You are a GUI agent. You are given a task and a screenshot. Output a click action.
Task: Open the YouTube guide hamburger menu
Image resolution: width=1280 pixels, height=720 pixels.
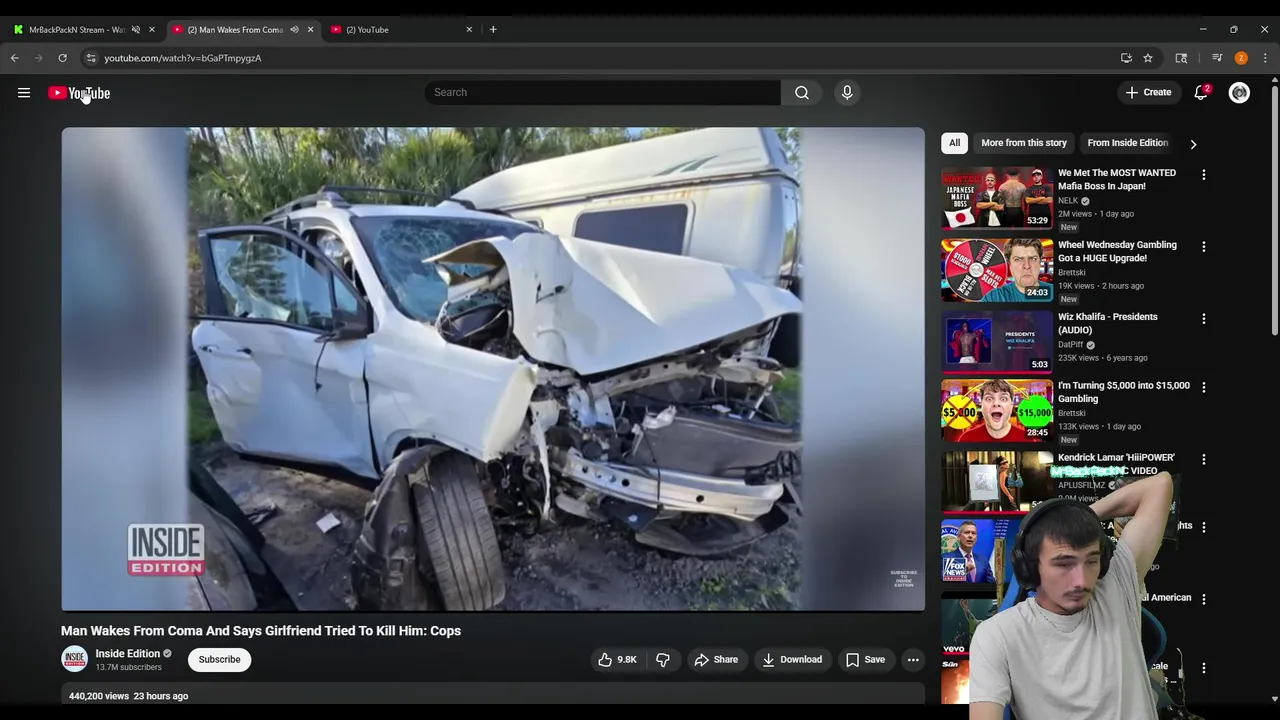click(24, 93)
